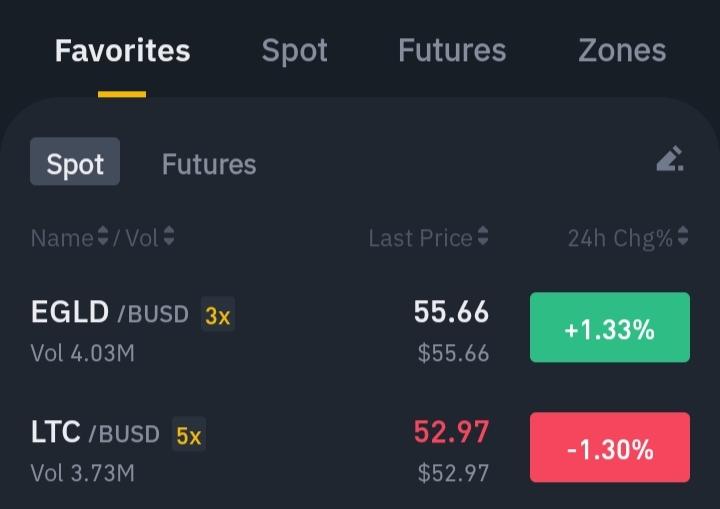
Task: Sort by Name using arrow icon
Action: (103, 236)
